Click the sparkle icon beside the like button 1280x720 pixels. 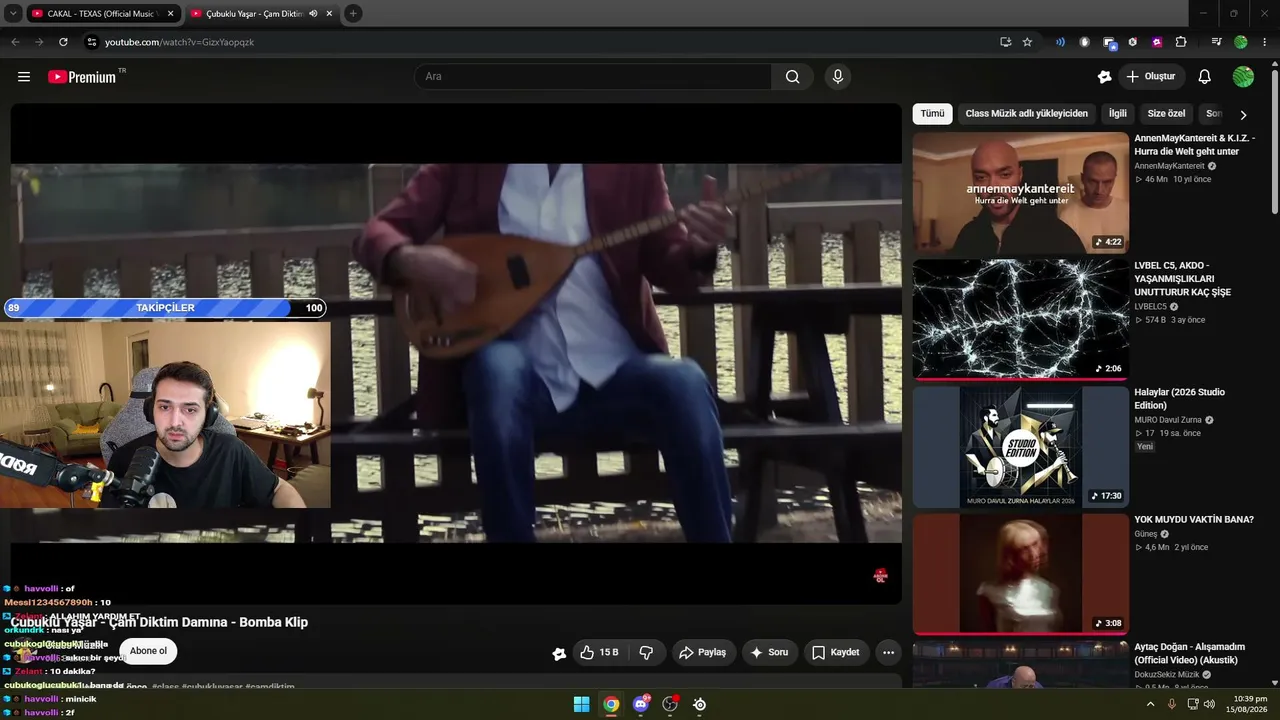[559, 654]
